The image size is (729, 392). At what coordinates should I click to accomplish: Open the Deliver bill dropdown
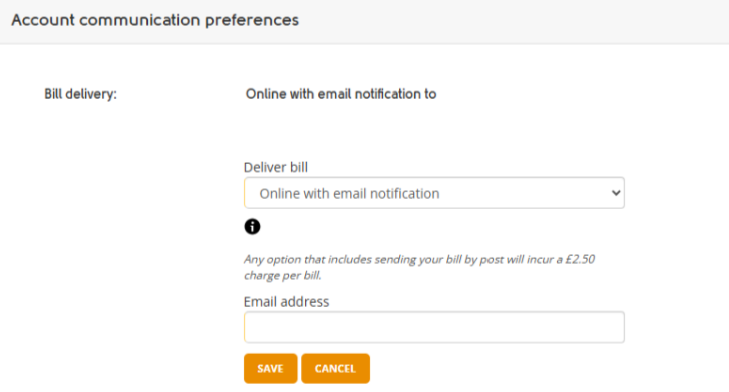(x=434, y=193)
